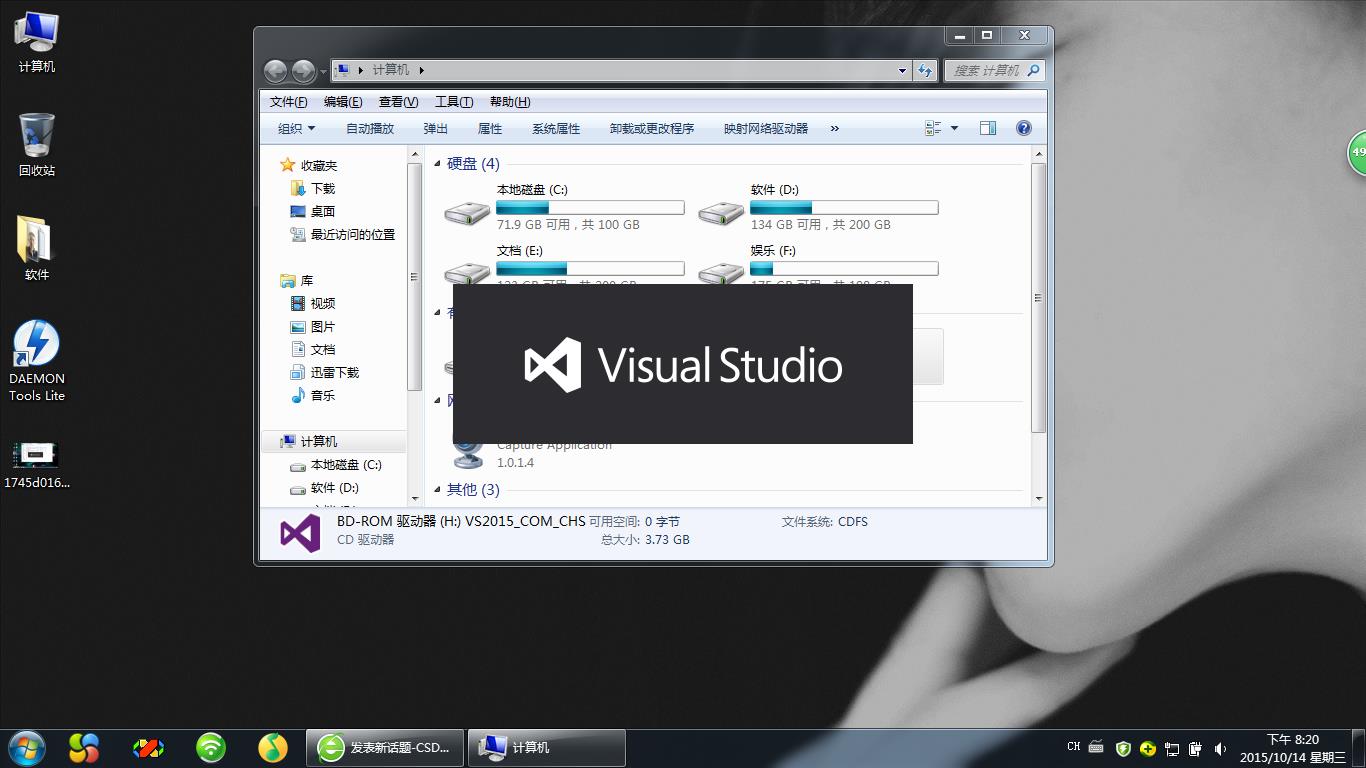
Task: Click the Explorer back navigation button
Action: 276,70
